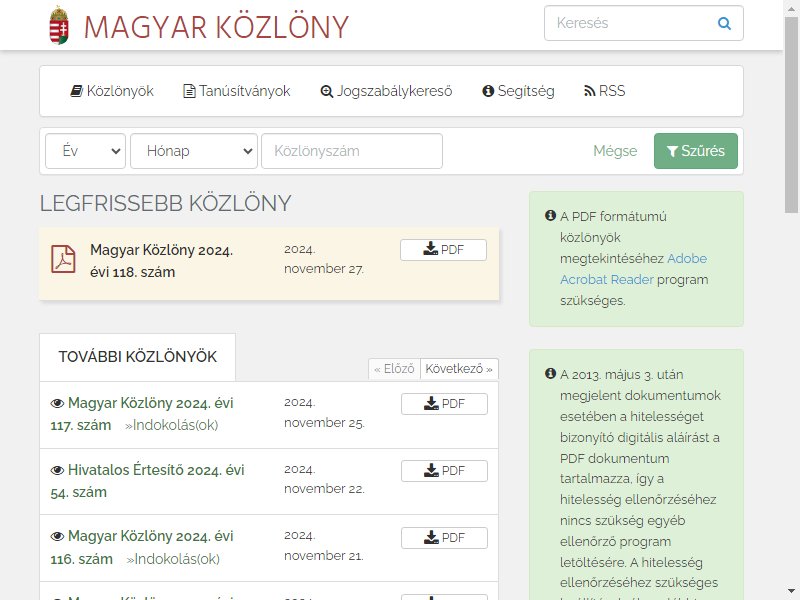View Indokolás(ok) for issue 116
The height and width of the screenshot is (600, 800).
173,559
